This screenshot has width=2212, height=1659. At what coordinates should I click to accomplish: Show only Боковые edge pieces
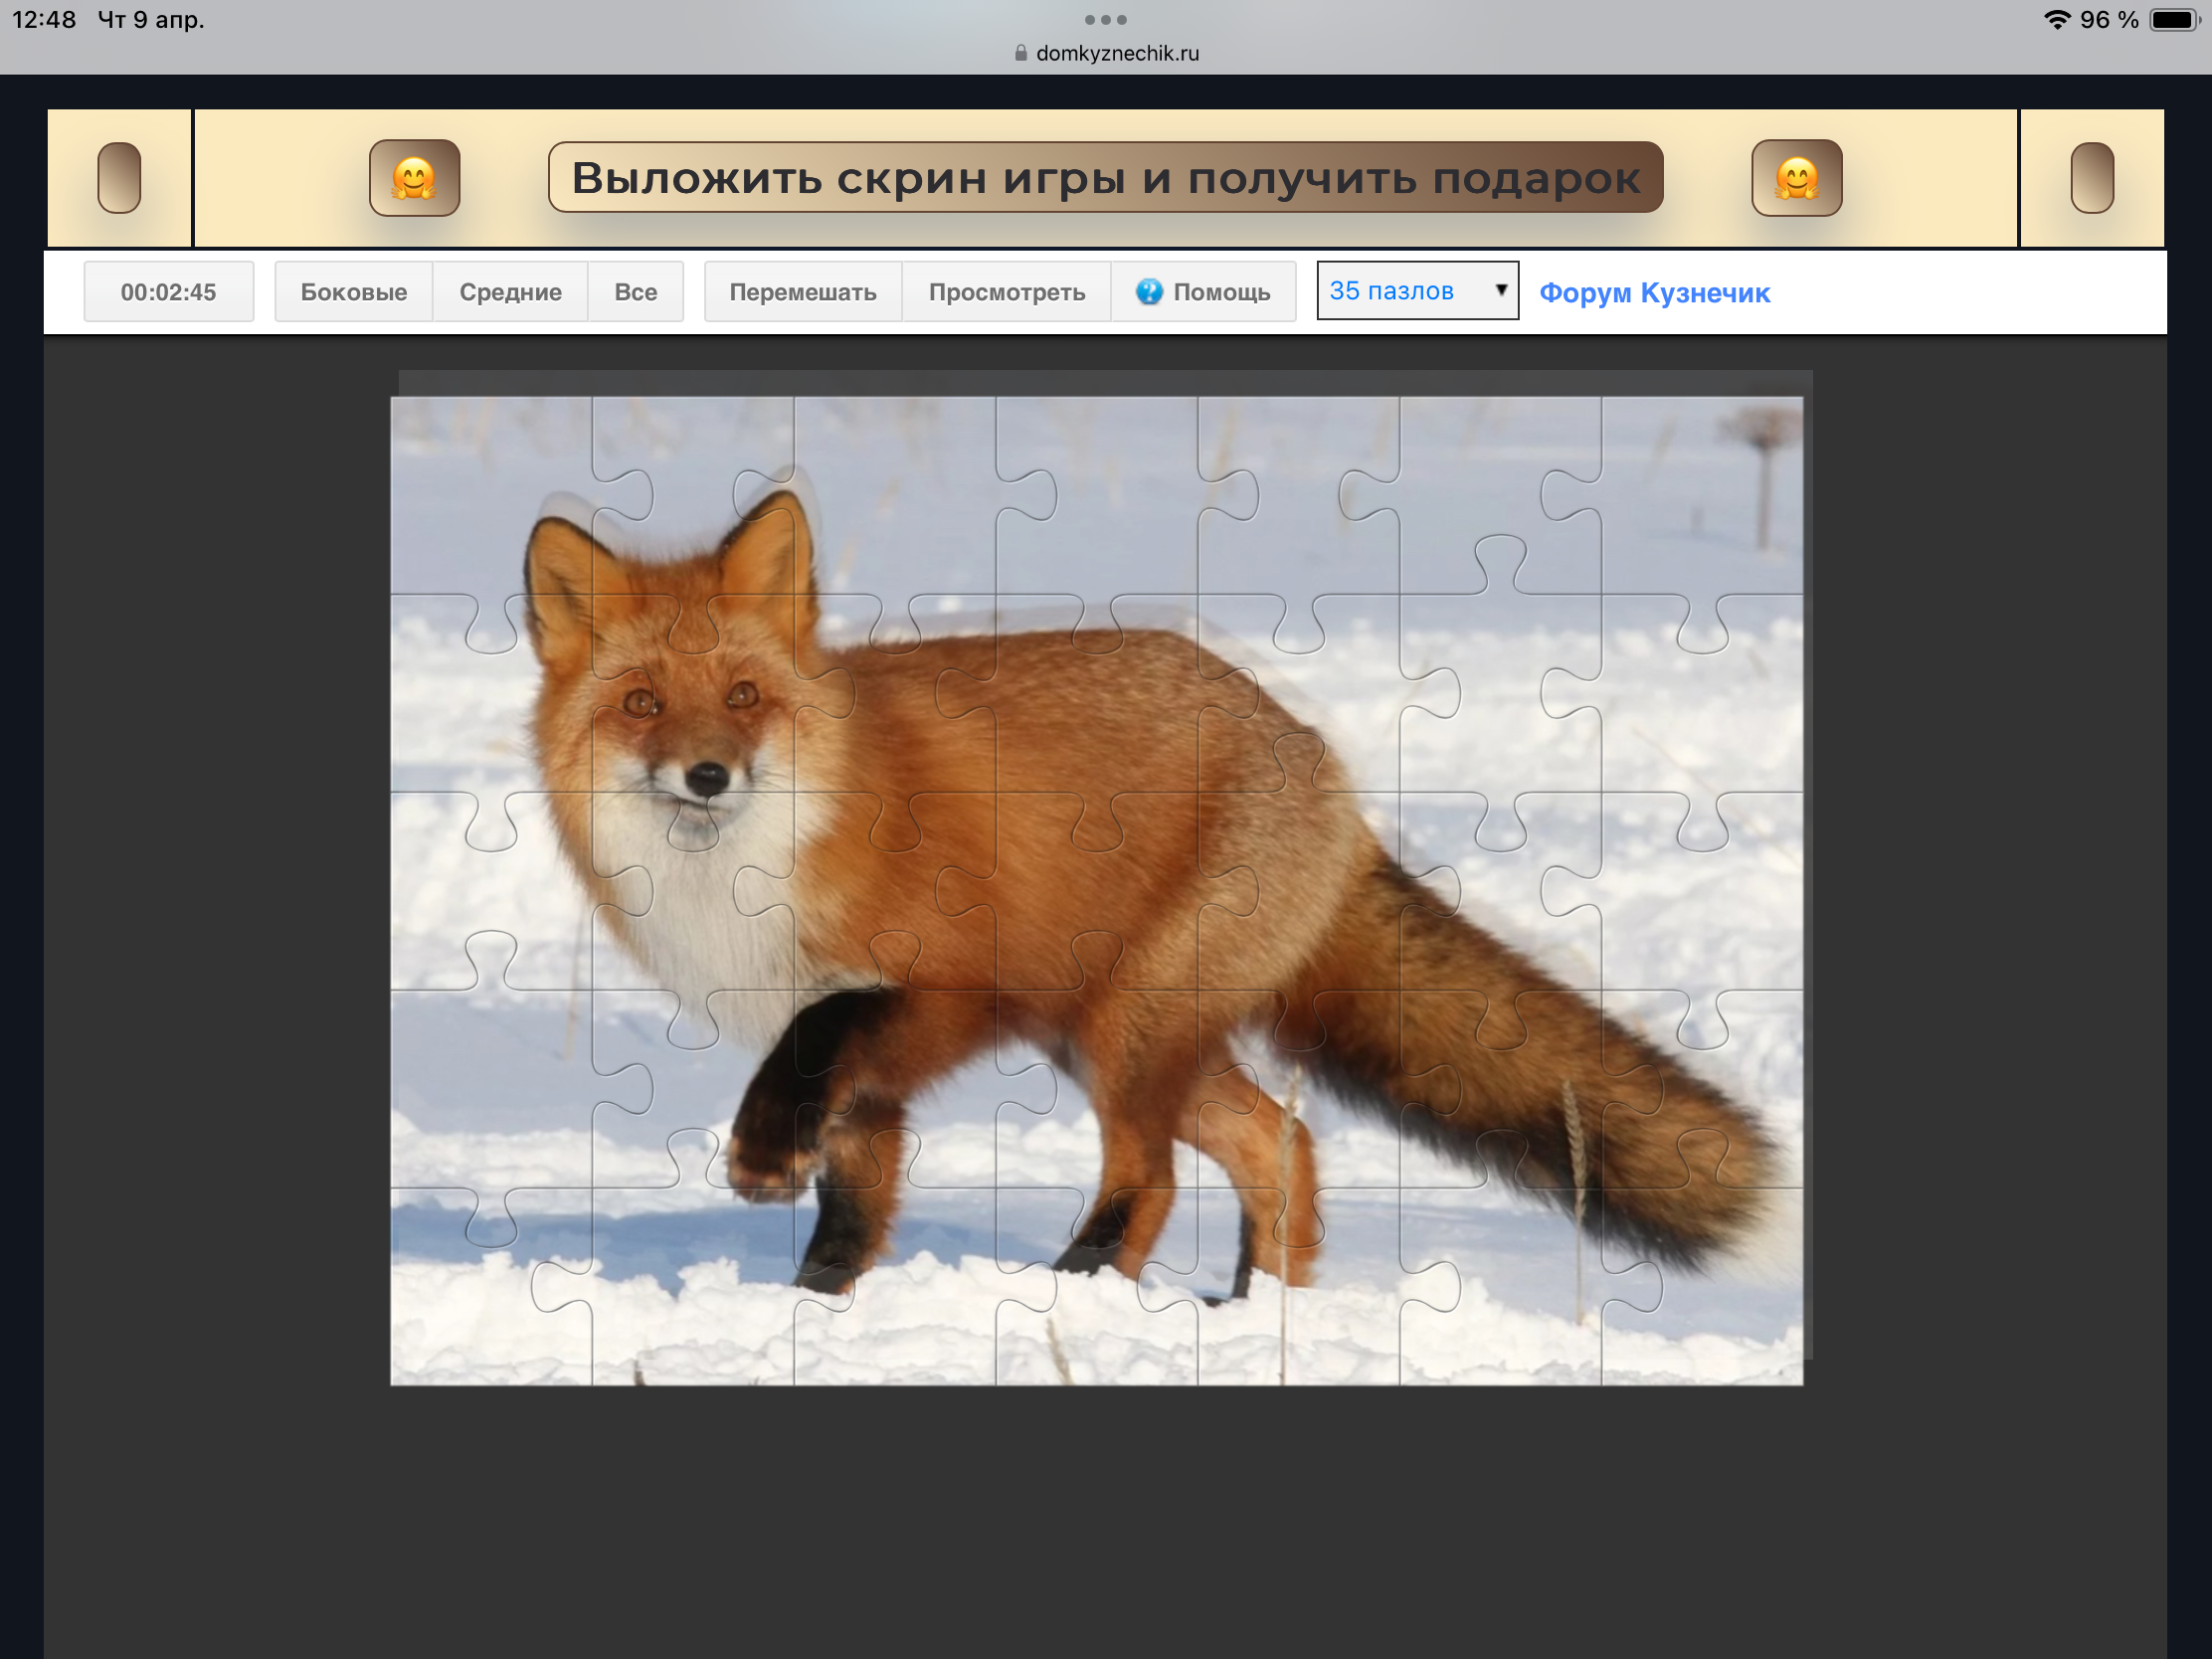353,292
